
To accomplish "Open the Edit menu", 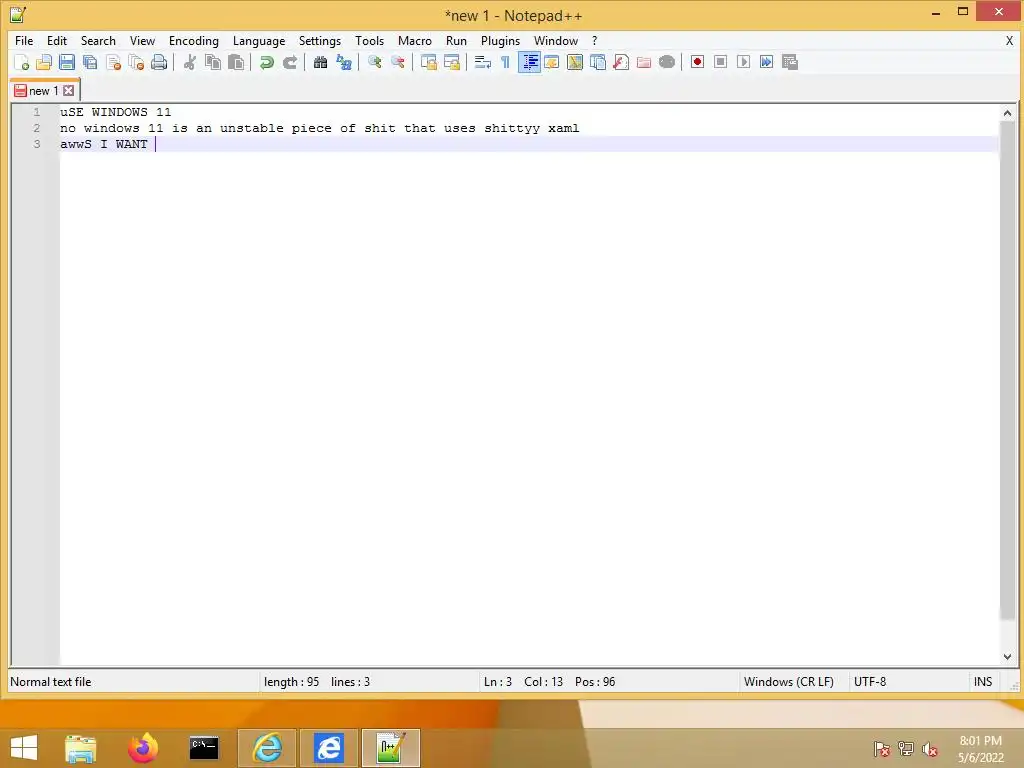I will click(x=57, y=40).
